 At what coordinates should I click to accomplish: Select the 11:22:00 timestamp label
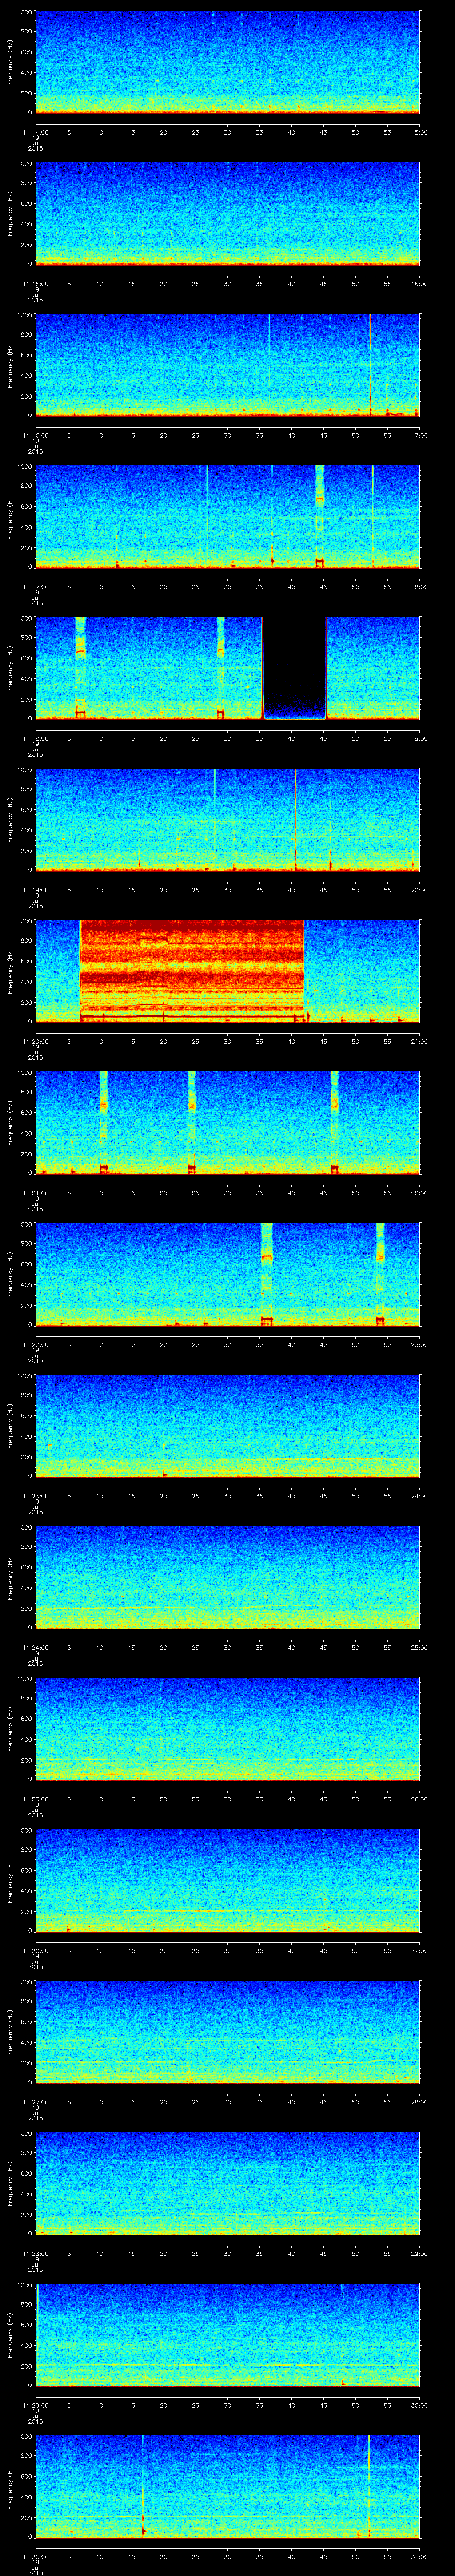(35, 1345)
